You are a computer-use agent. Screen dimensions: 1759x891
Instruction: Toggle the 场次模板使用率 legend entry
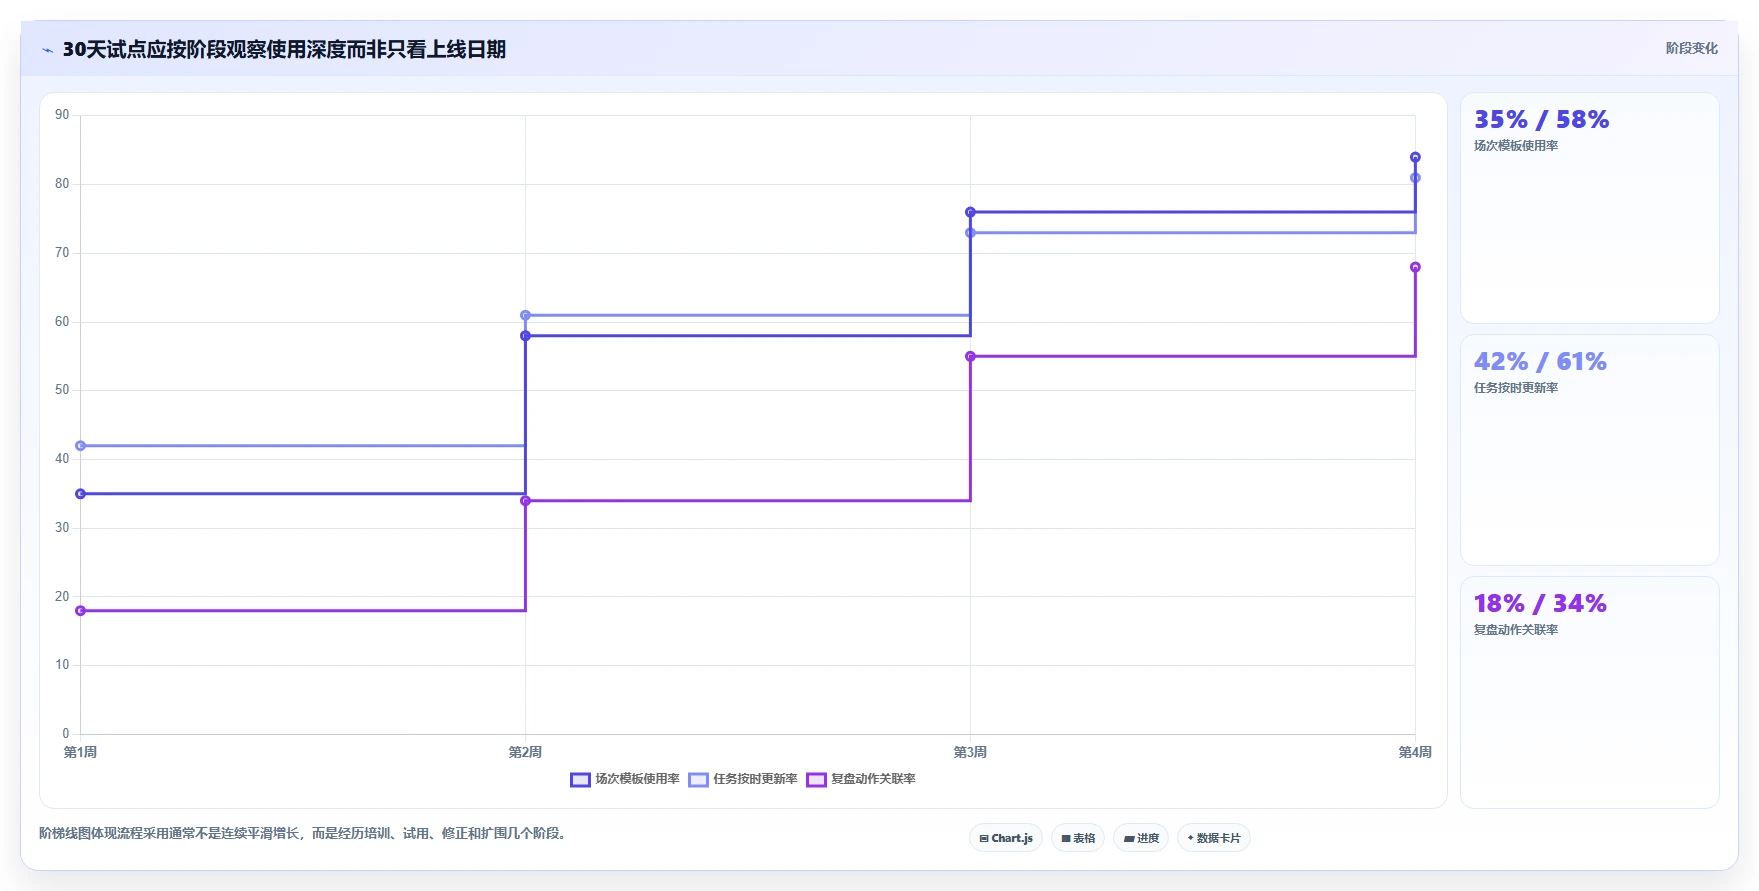coord(625,779)
